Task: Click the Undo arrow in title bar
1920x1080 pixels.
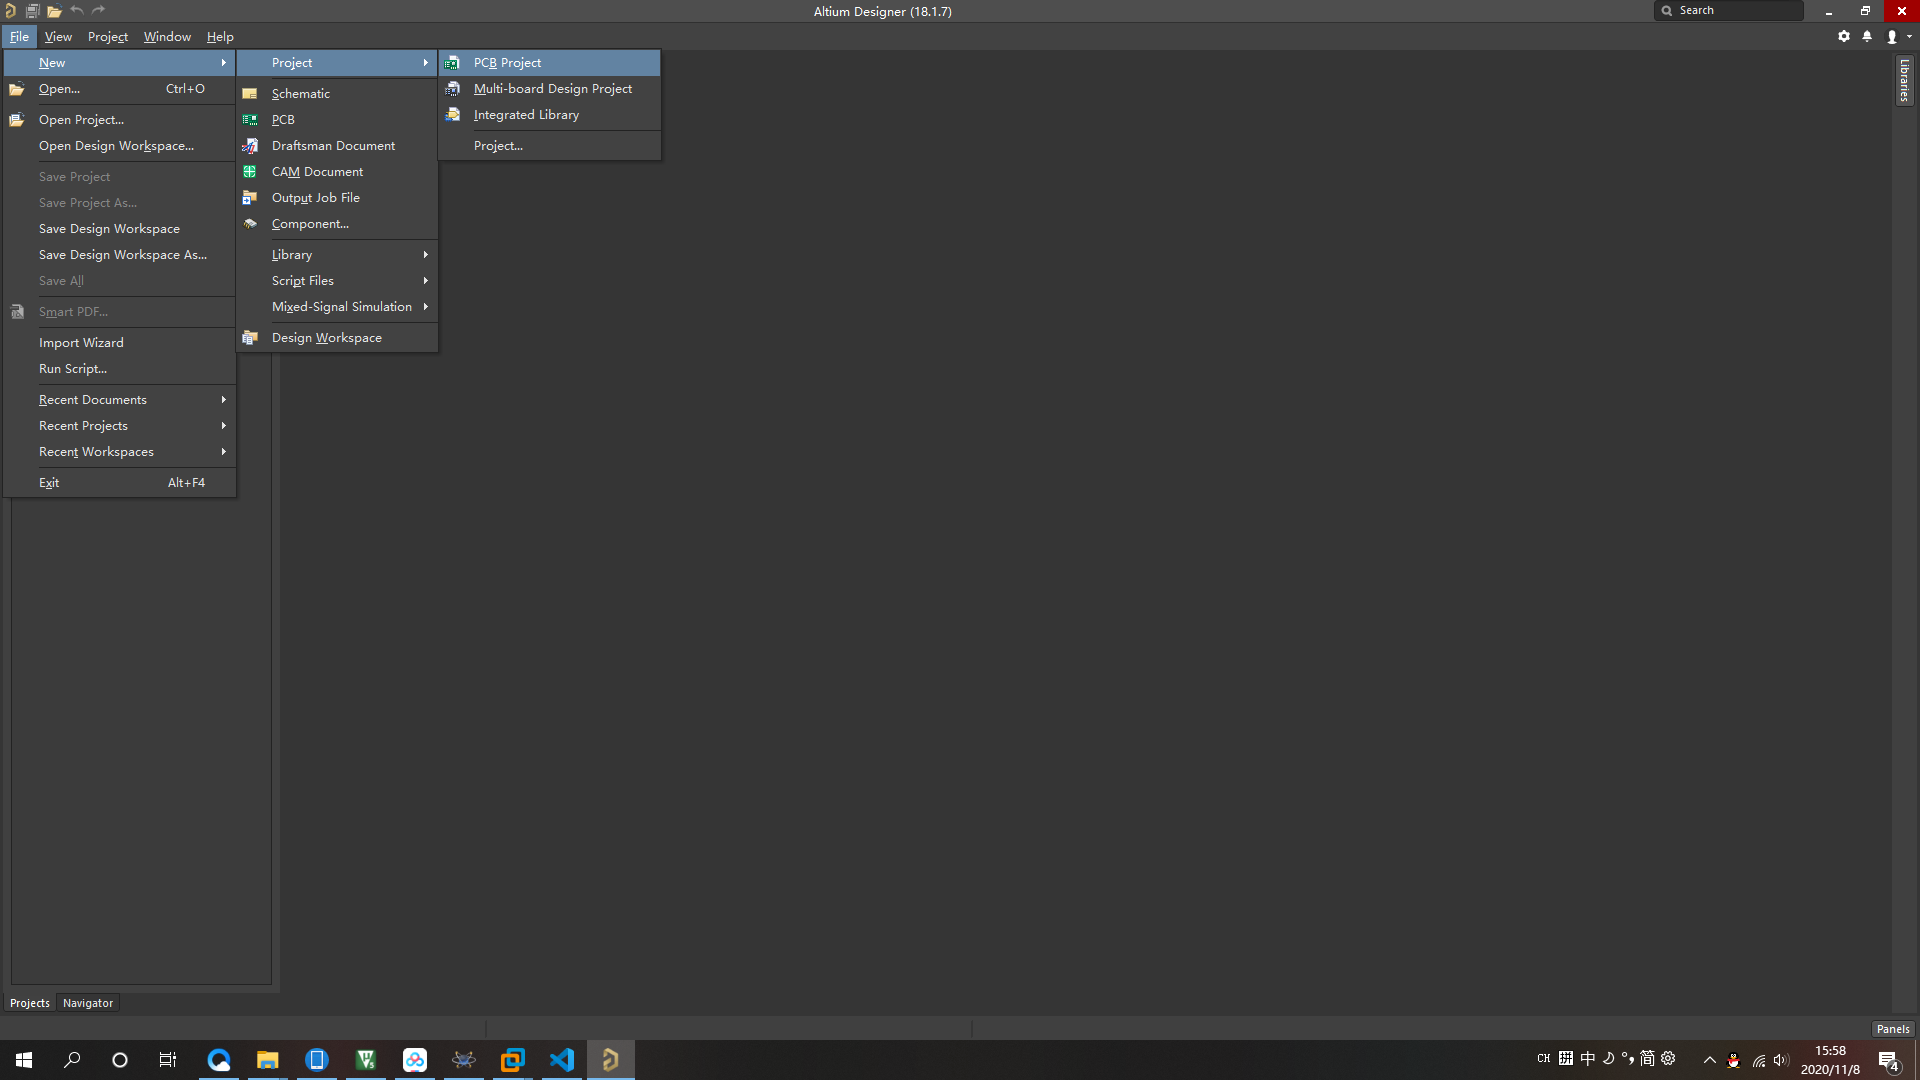Action: point(77,10)
